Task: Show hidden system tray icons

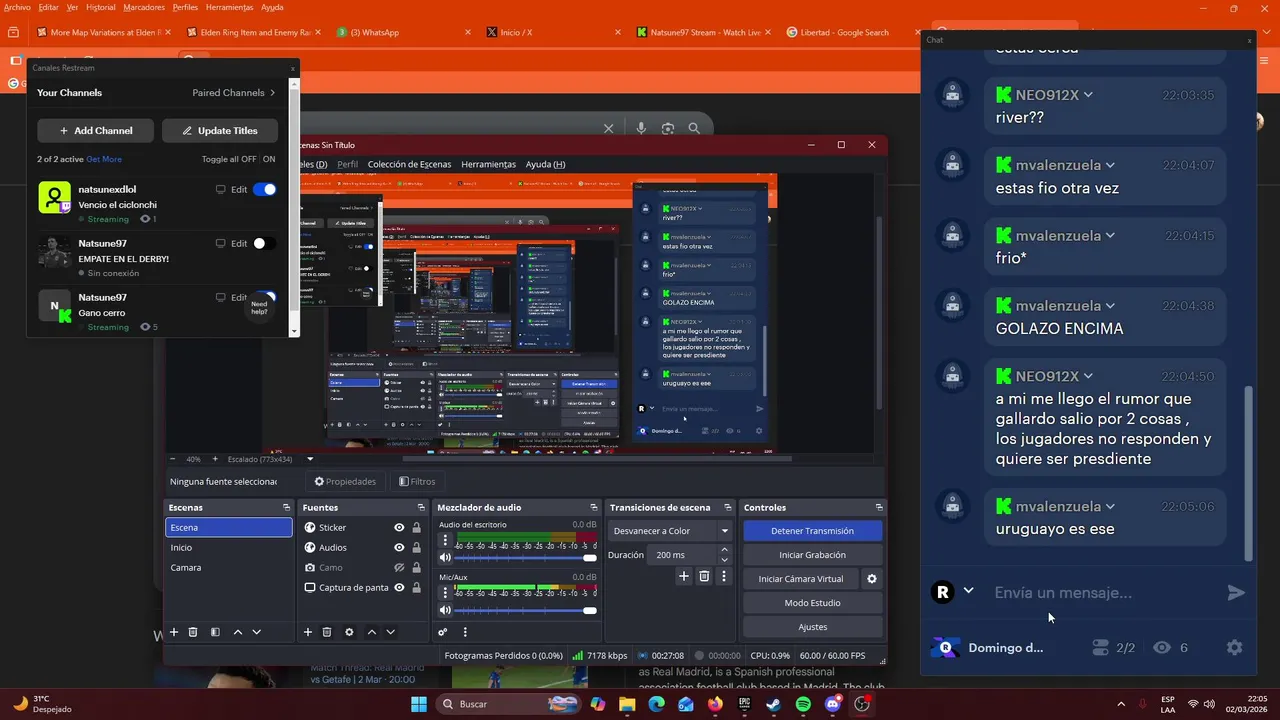Action: 1120,704
